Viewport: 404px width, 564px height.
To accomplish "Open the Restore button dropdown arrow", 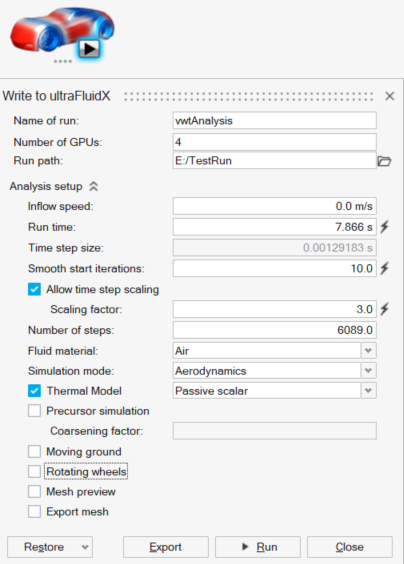I will pos(85,547).
